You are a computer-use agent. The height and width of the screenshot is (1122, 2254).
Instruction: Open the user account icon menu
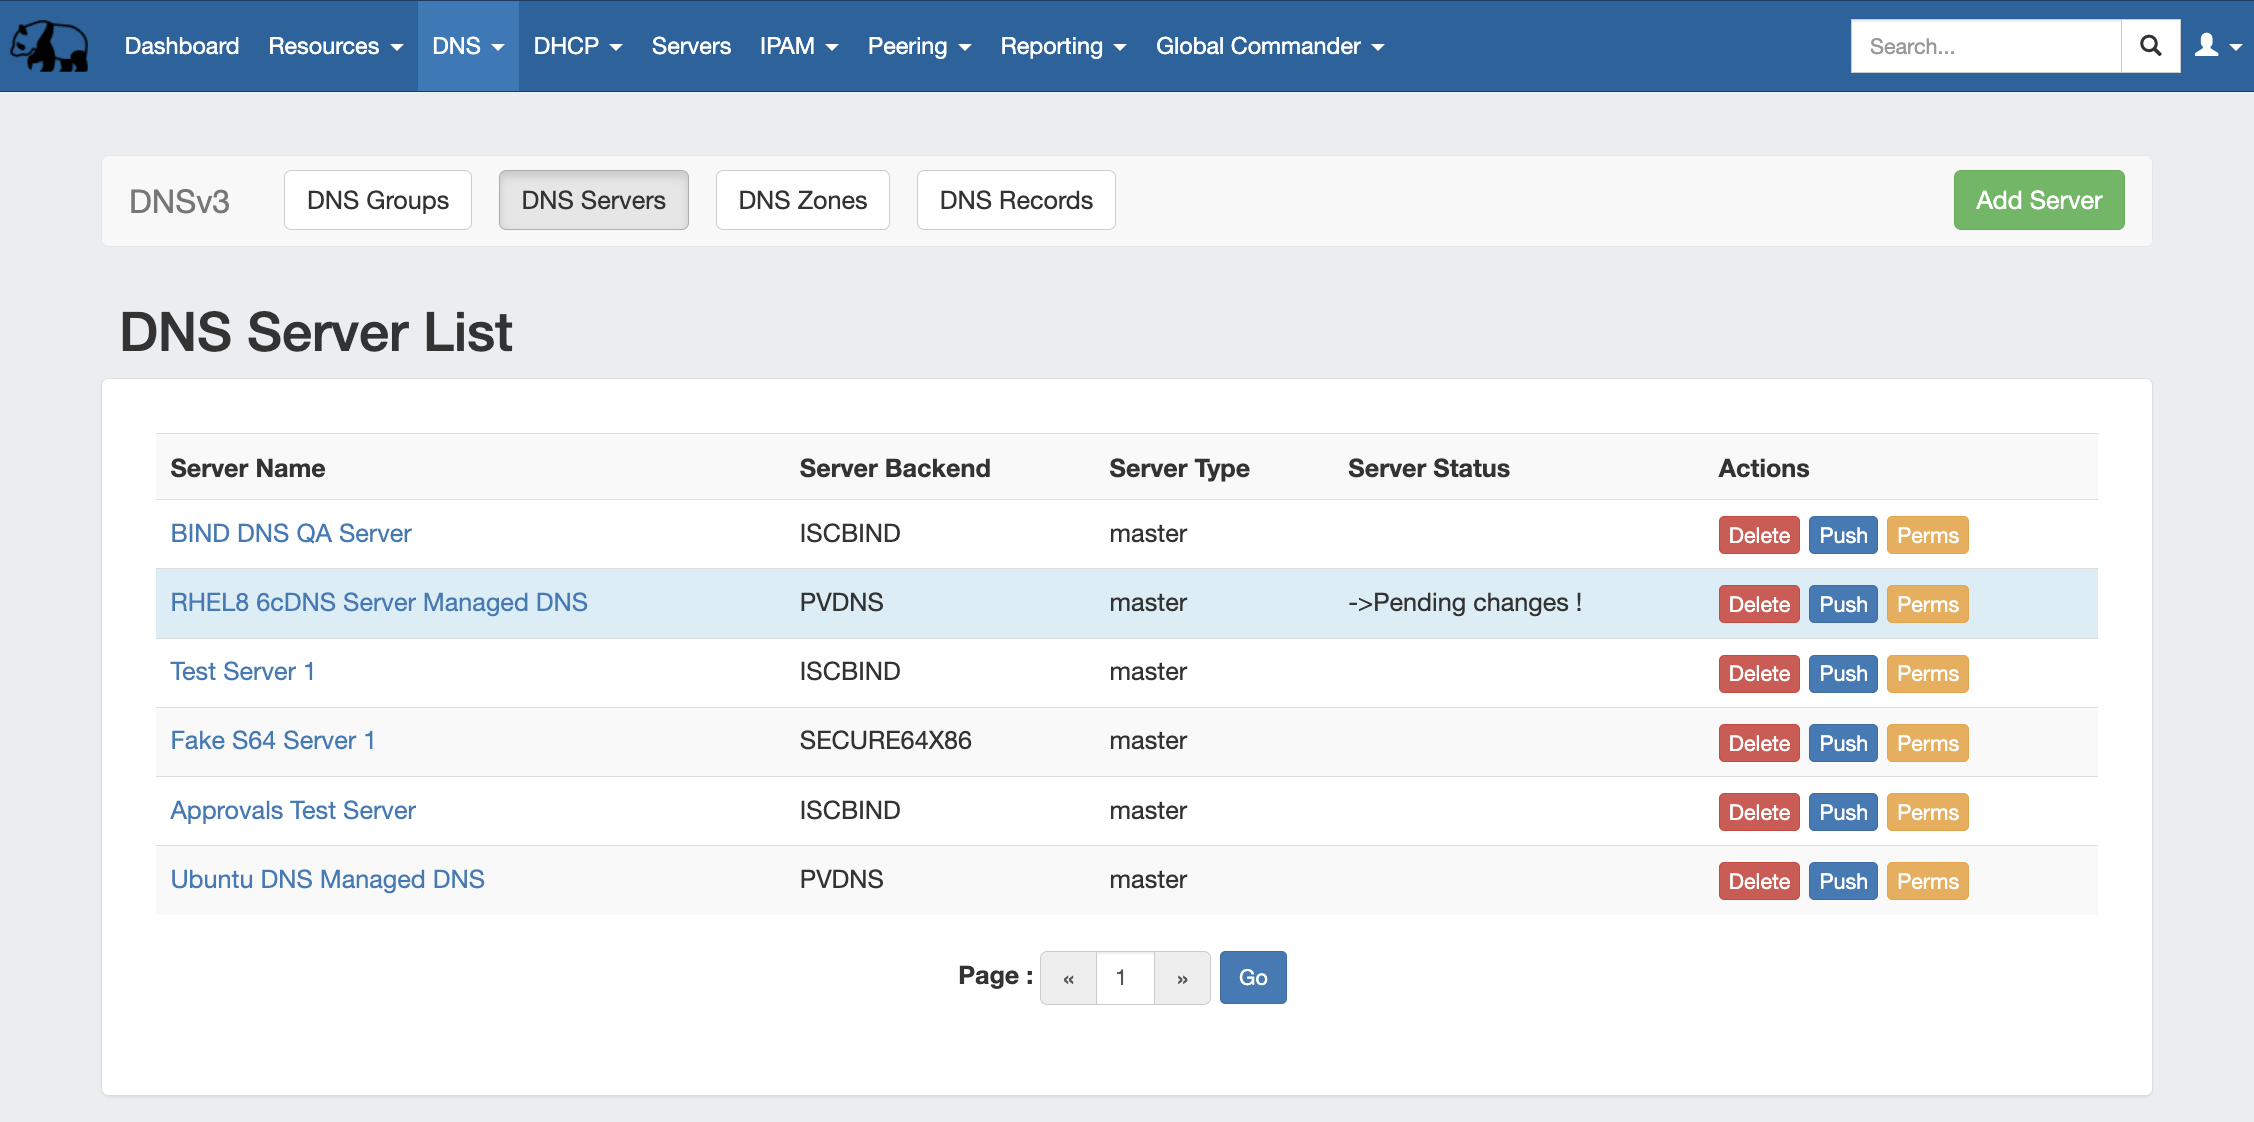[2217, 46]
